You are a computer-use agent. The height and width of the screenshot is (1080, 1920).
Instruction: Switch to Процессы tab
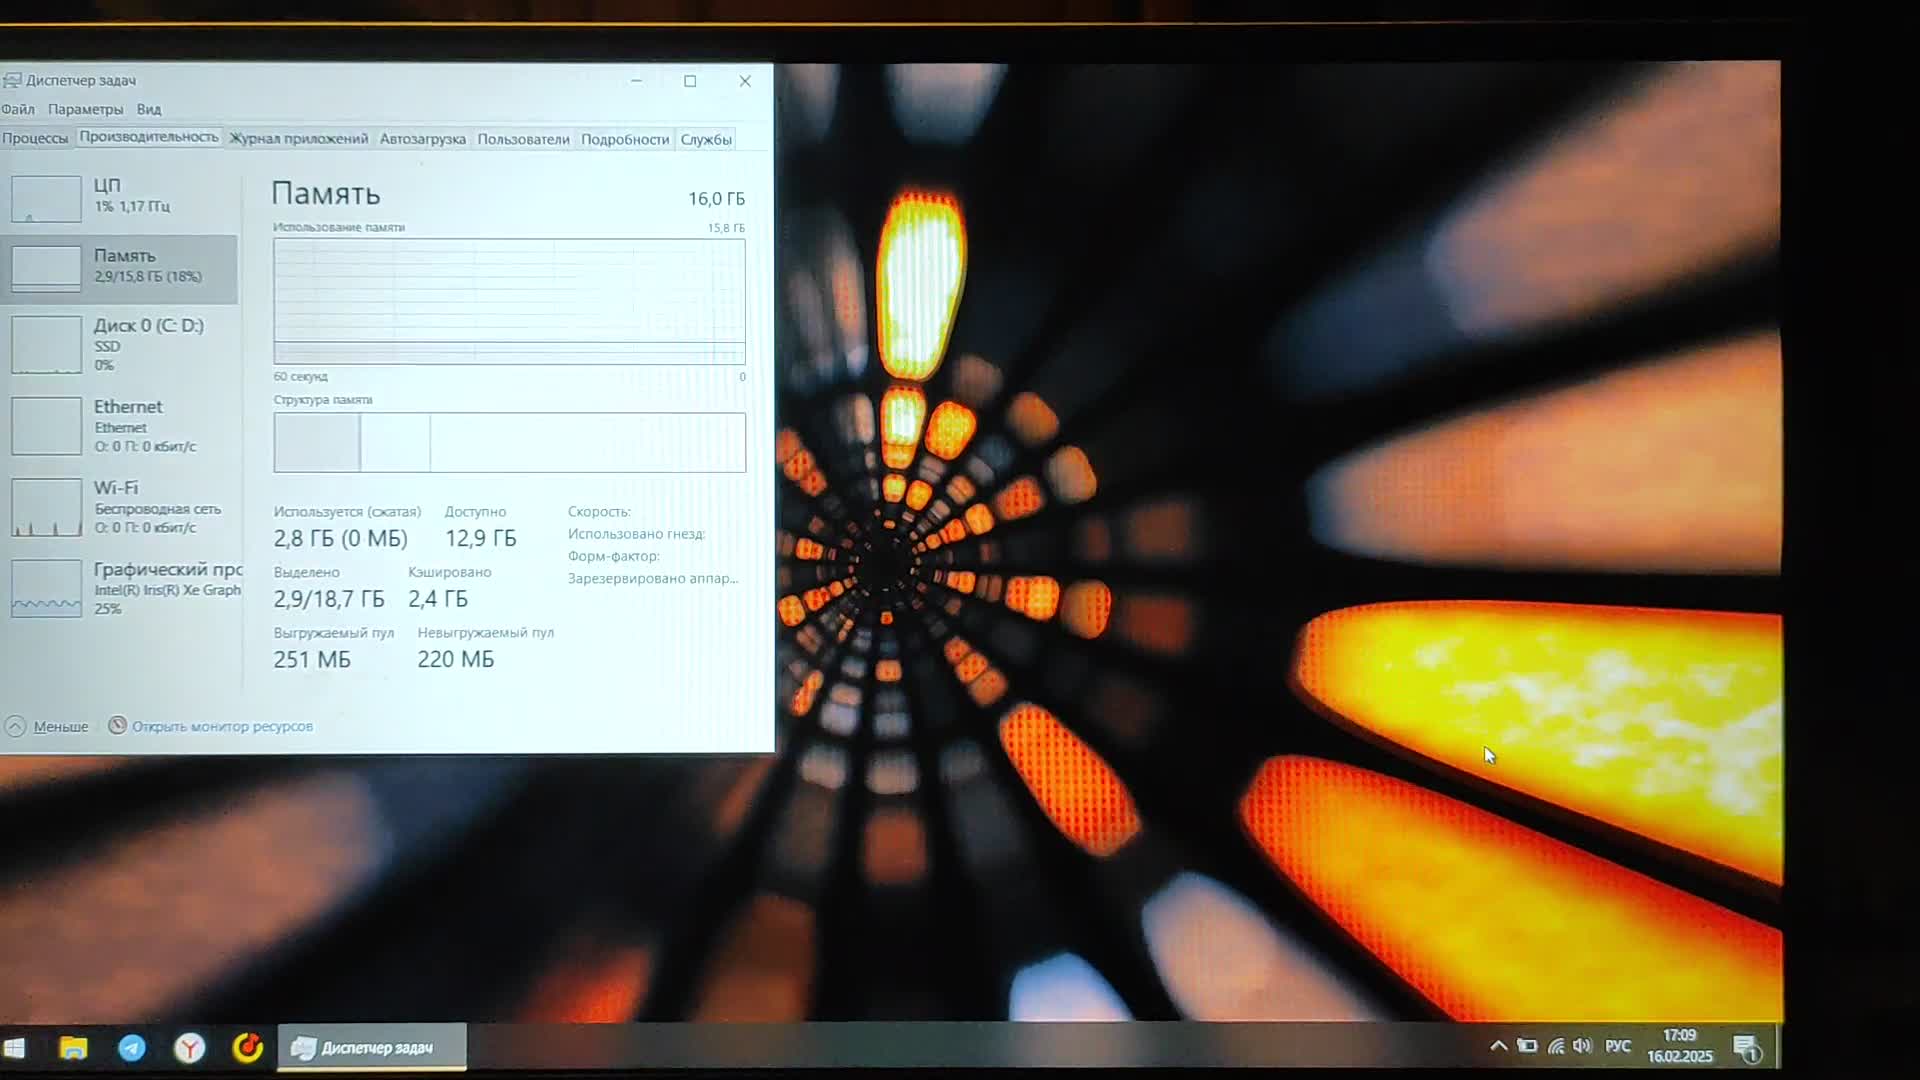pyautogui.click(x=35, y=139)
